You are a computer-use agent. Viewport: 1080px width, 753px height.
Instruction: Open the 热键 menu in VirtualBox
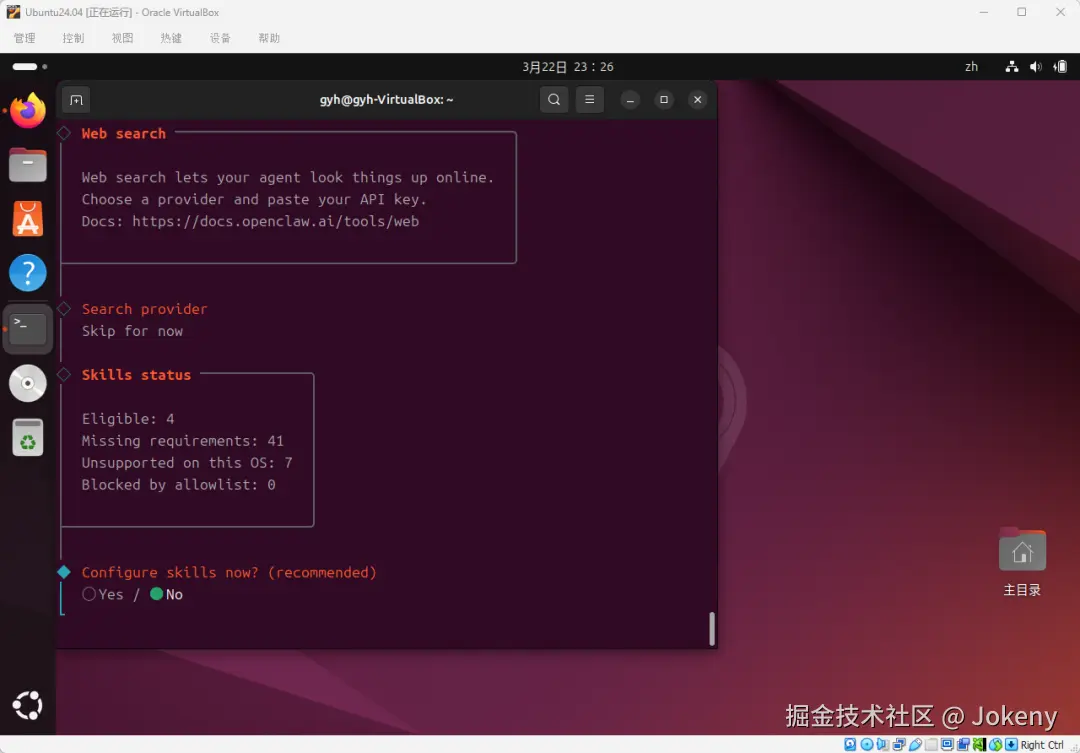[172, 38]
